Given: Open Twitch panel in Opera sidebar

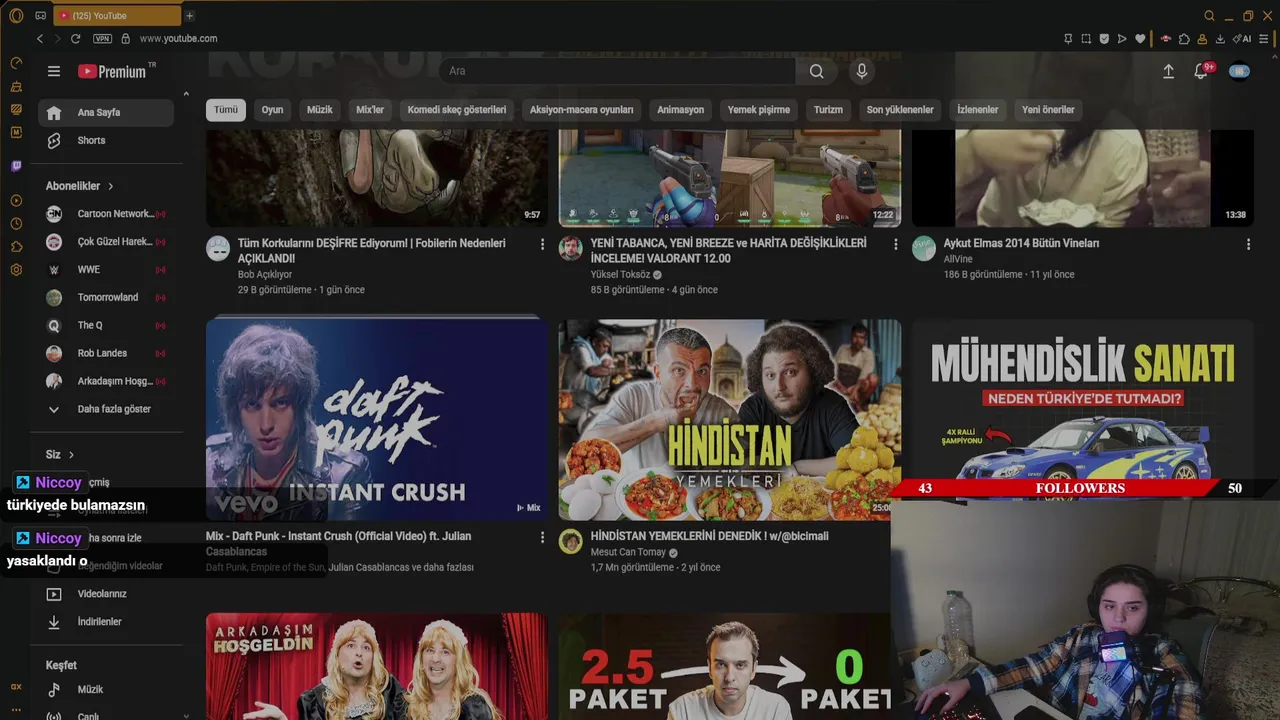Looking at the screenshot, I should [x=16, y=166].
